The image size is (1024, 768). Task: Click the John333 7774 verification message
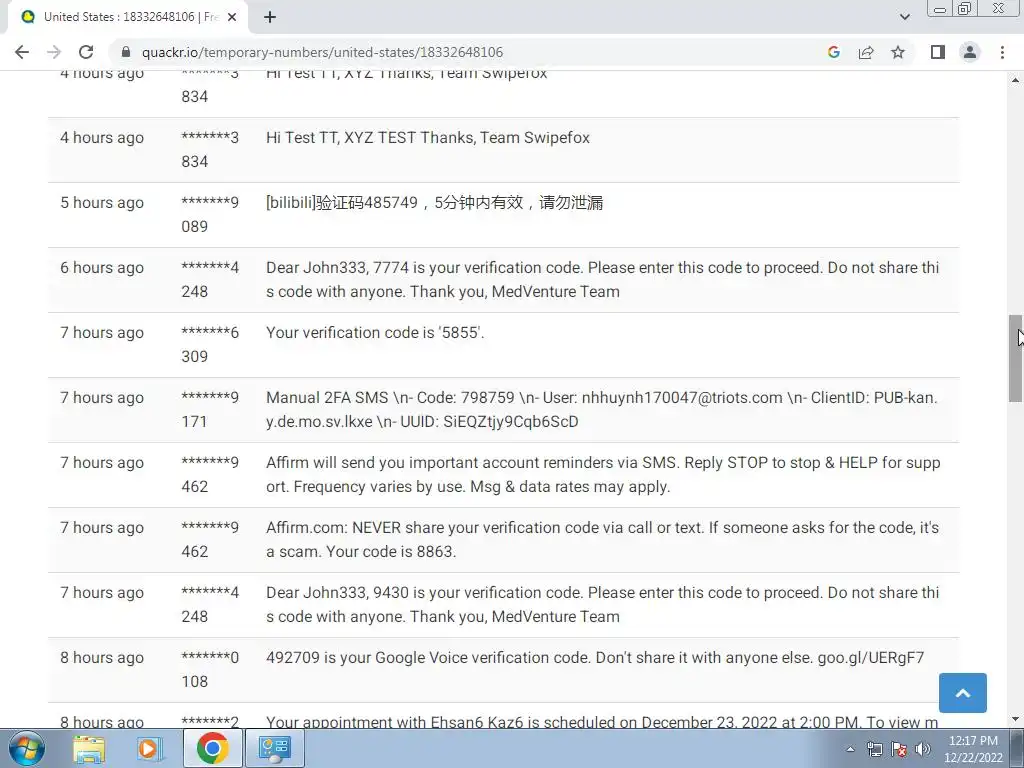(x=602, y=280)
